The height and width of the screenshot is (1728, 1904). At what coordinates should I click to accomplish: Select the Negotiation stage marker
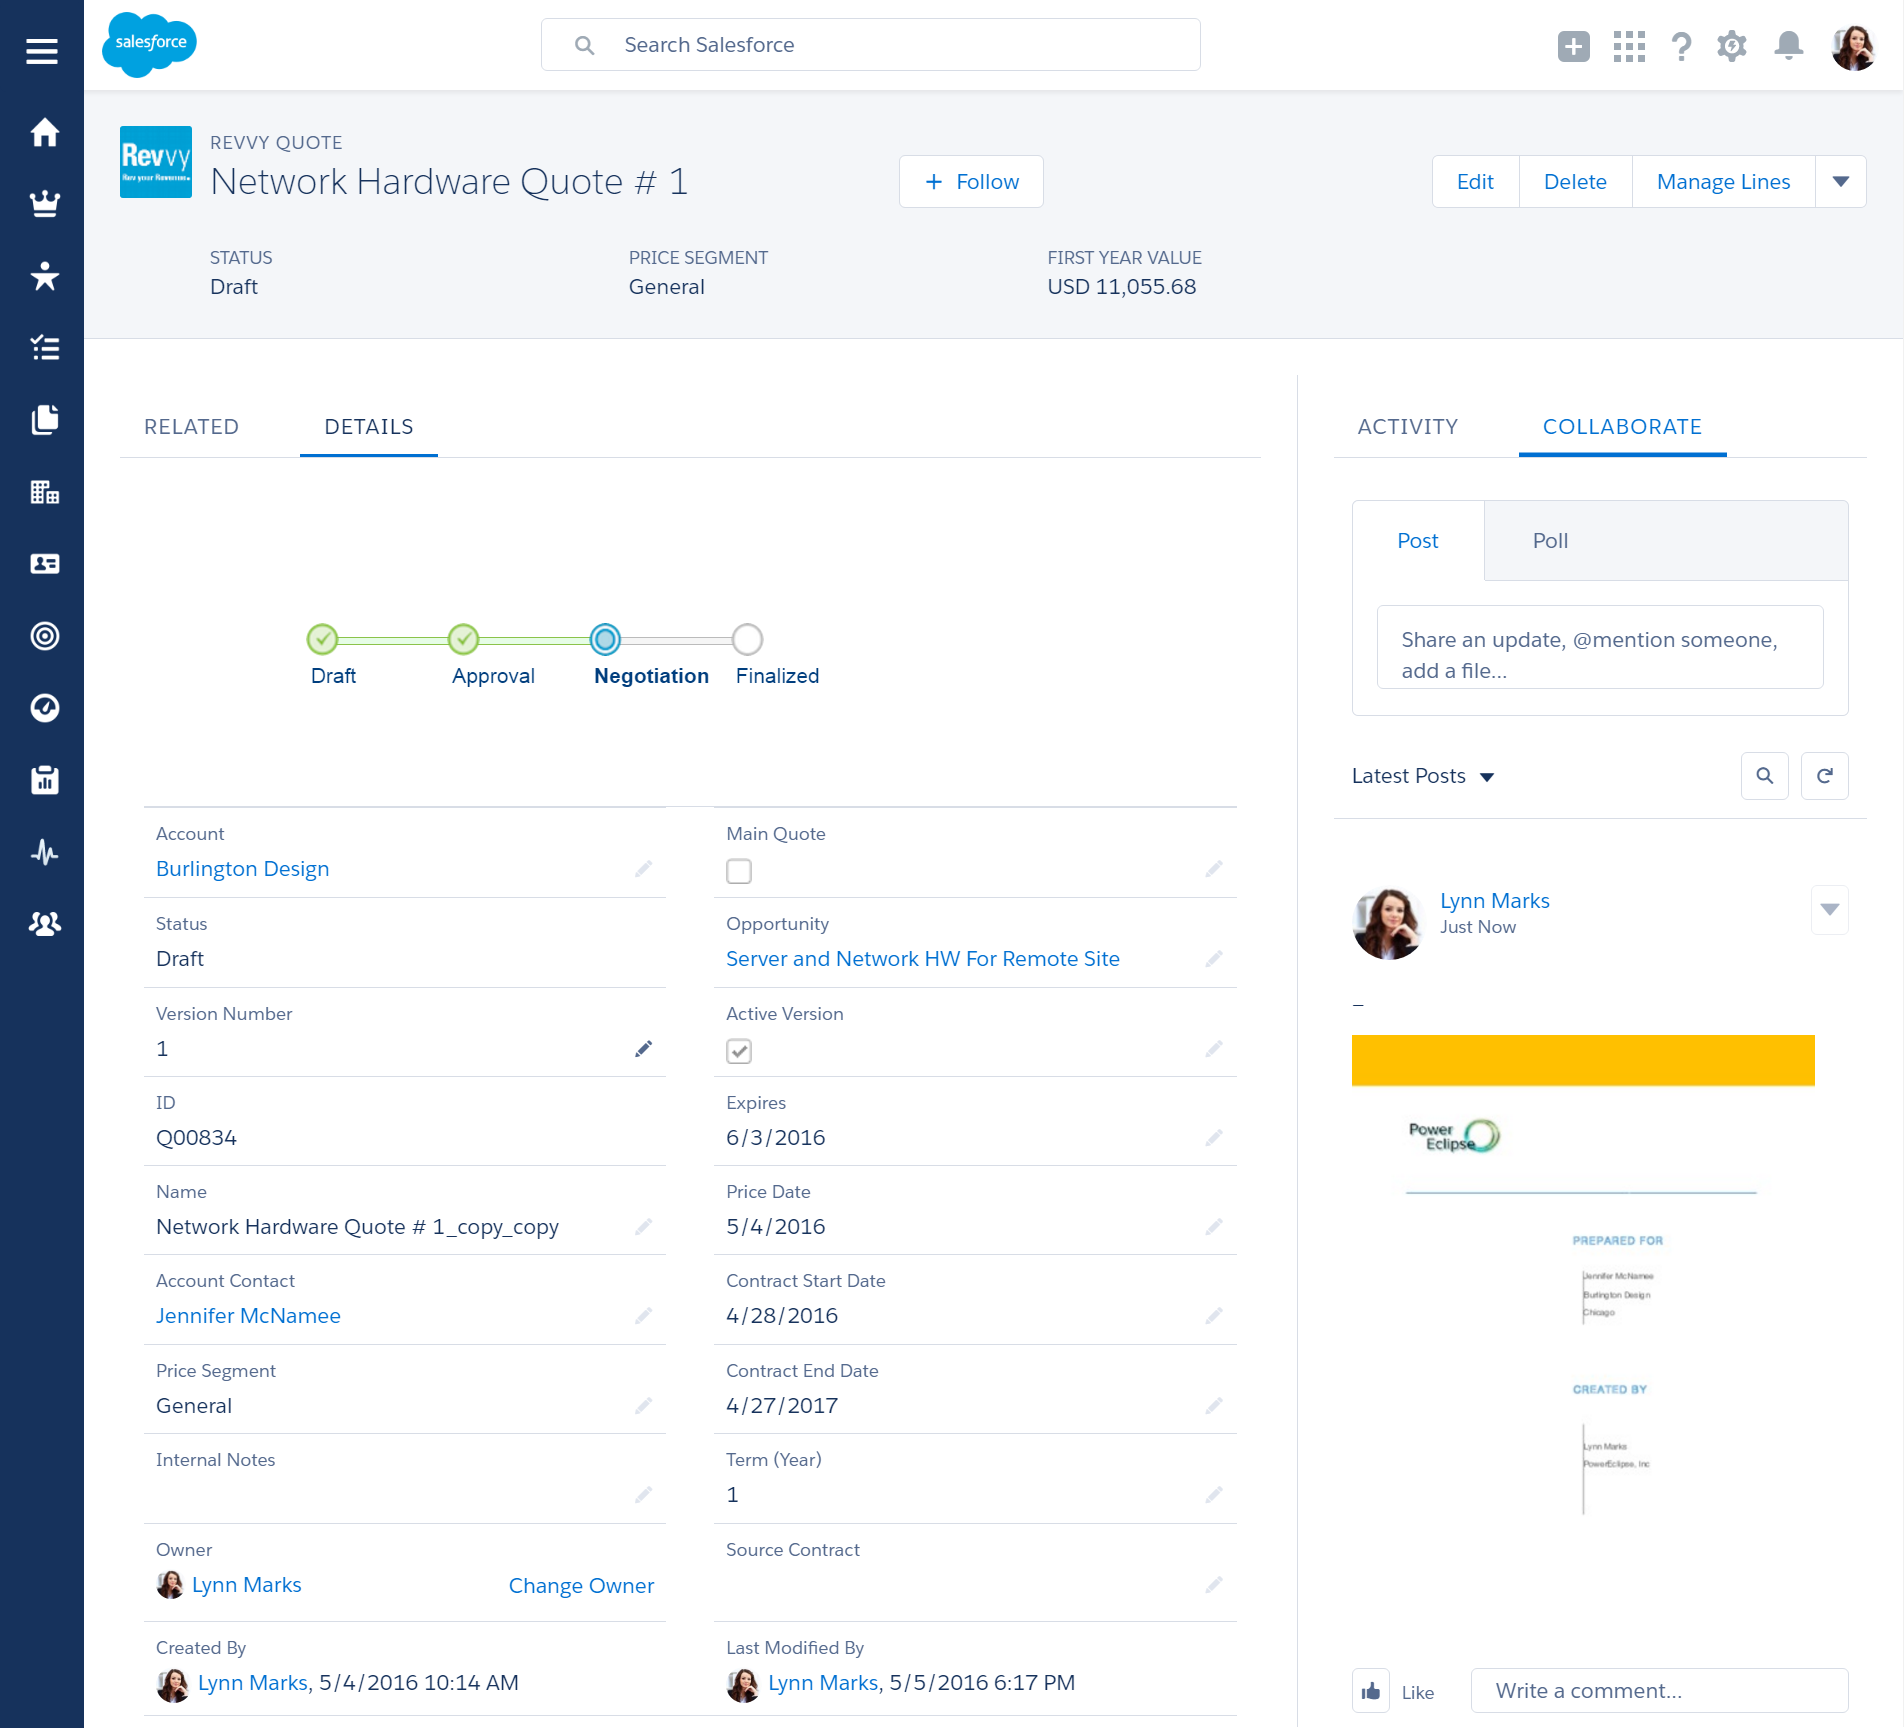pos(605,638)
